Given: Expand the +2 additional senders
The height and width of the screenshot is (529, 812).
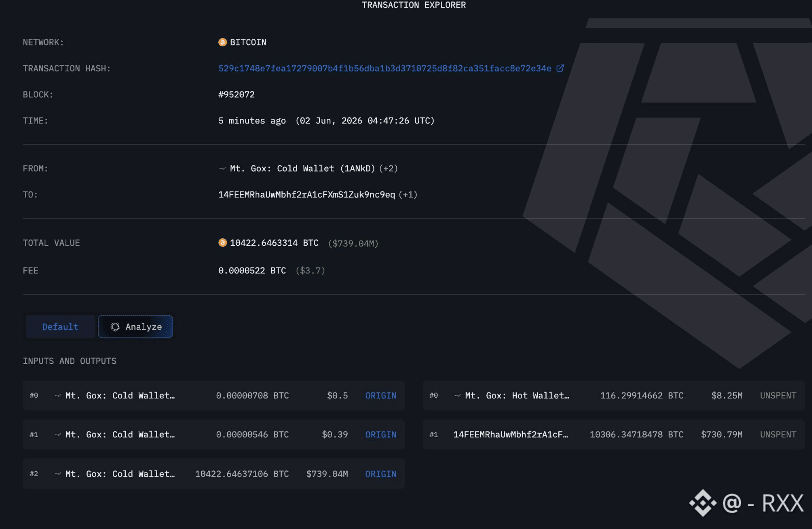Looking at the screenshot, I should [388, 168].
